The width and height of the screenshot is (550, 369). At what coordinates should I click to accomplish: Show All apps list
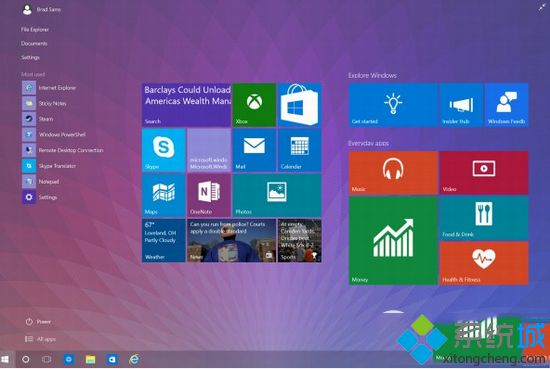[x=40, y=339]
